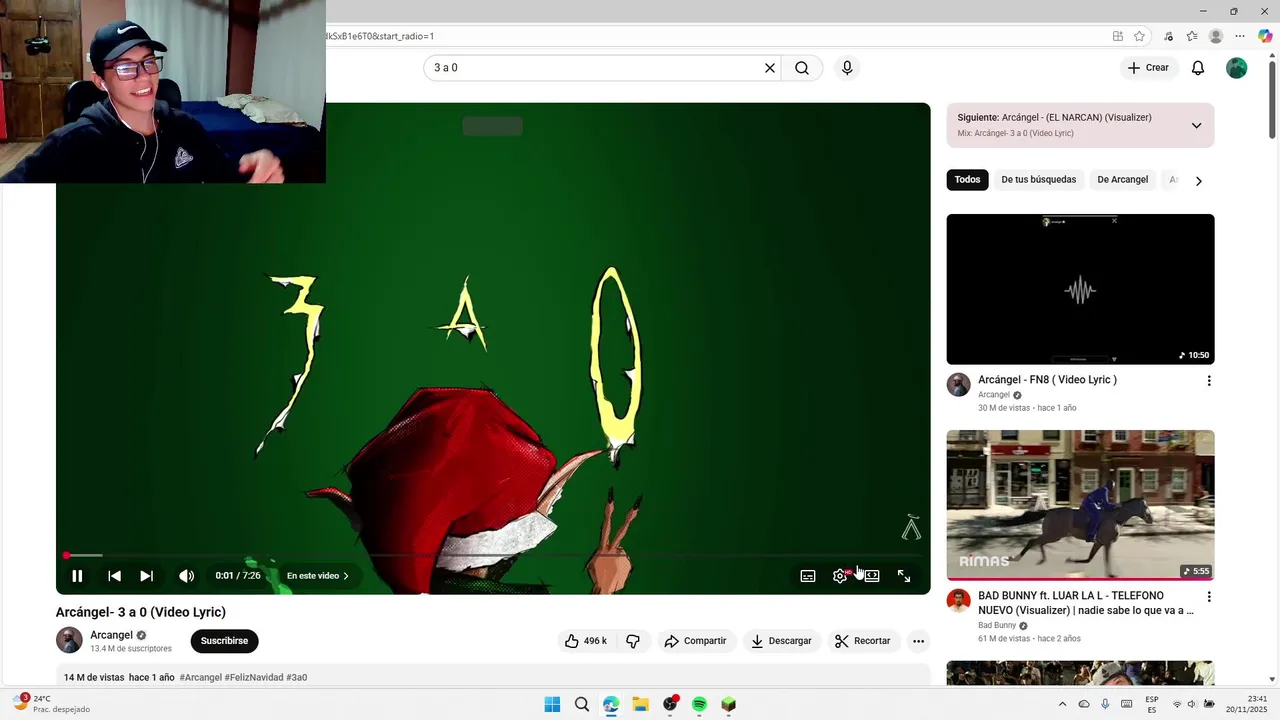1280x720 pixels.
Task: Click the #FelizNavidad hashtag
Action: [254, 677]
